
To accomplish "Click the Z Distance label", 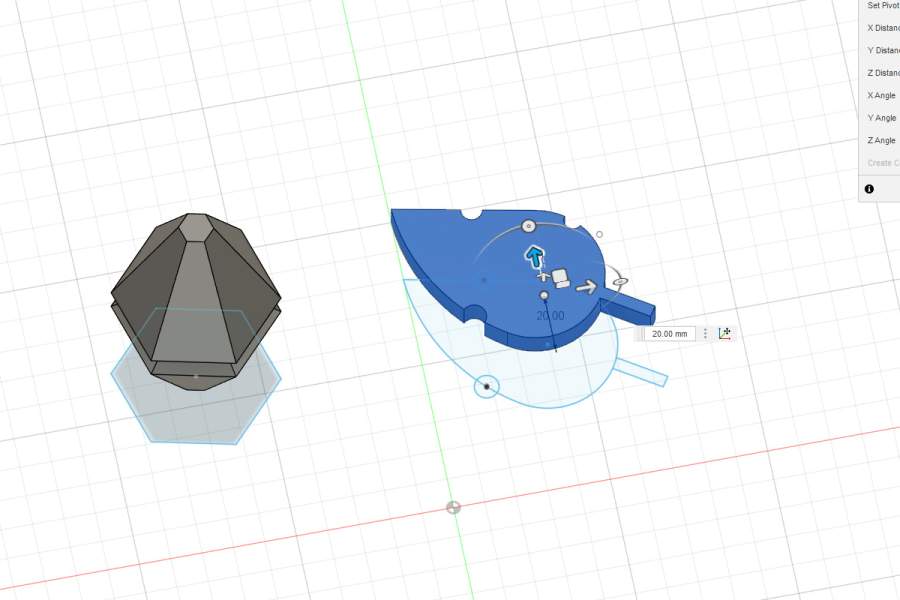I will 883,73.
